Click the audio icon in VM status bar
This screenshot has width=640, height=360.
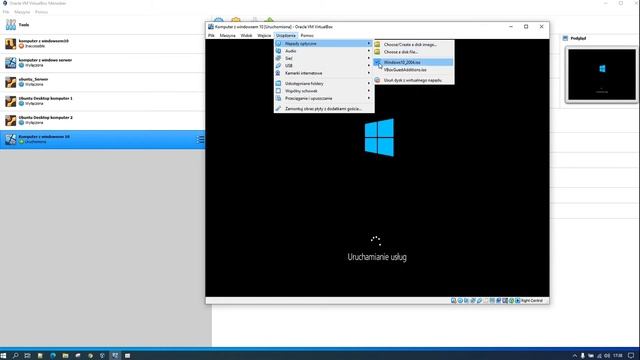[467, 301]
